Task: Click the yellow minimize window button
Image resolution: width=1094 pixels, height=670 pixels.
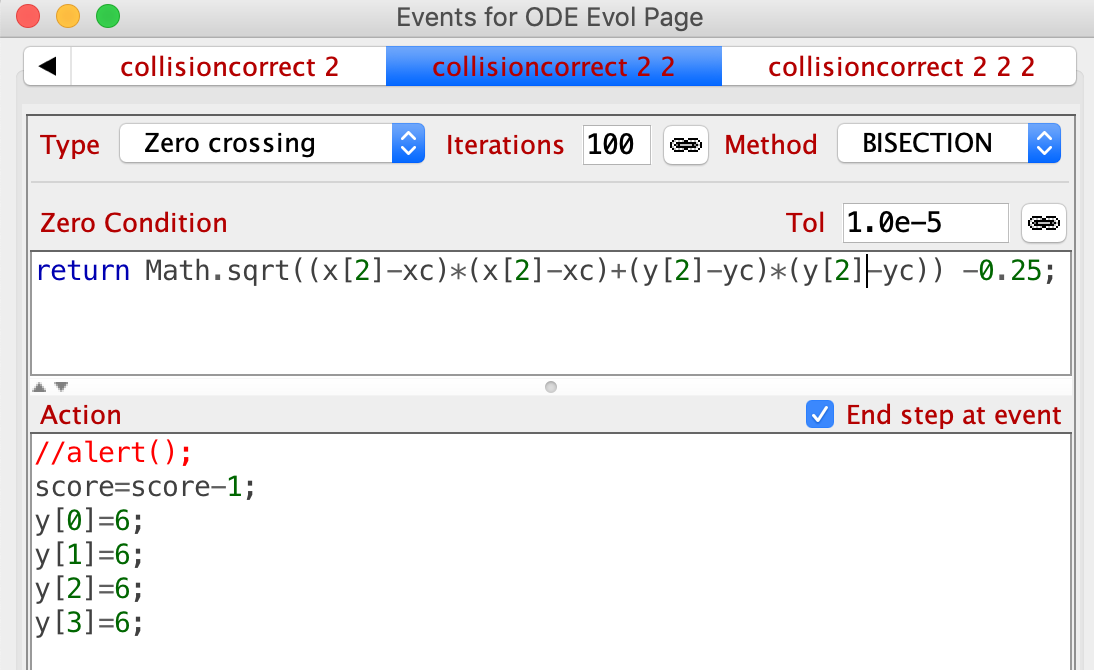Action: pos(68,16)
